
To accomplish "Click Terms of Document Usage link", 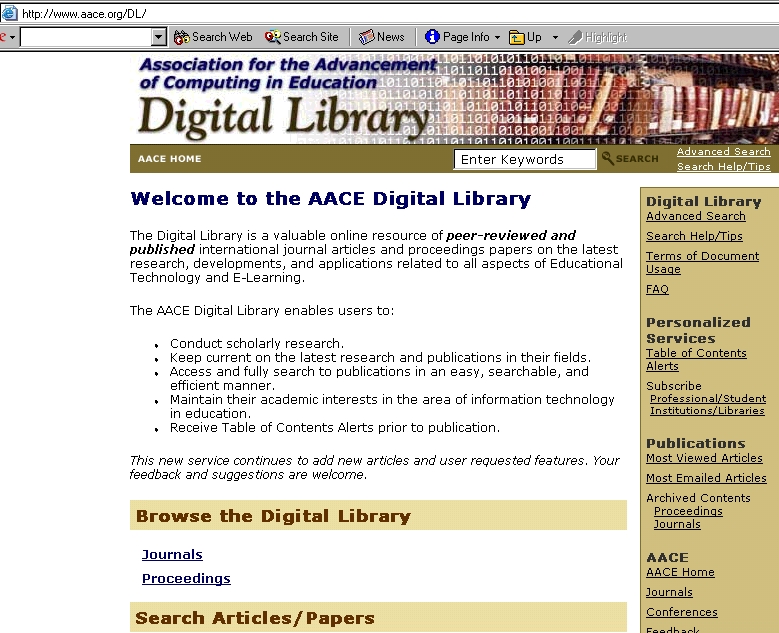I will 702,263.
